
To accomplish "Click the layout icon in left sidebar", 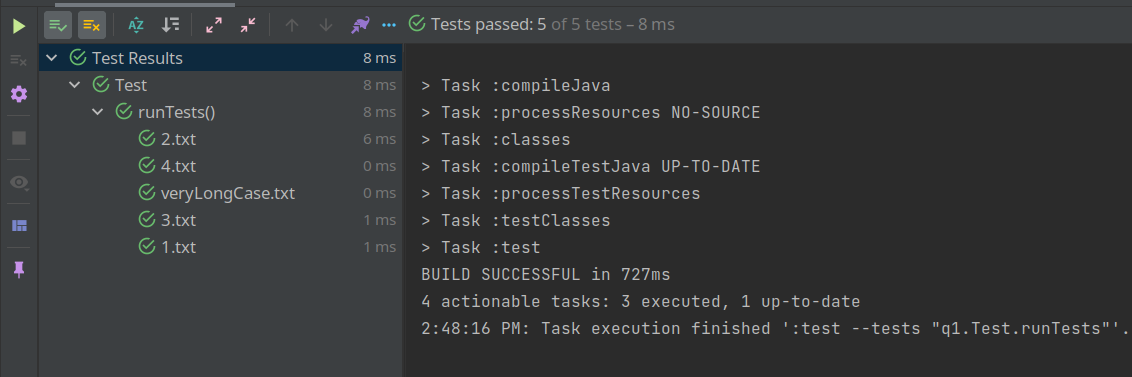I will (x=19, y=226).
